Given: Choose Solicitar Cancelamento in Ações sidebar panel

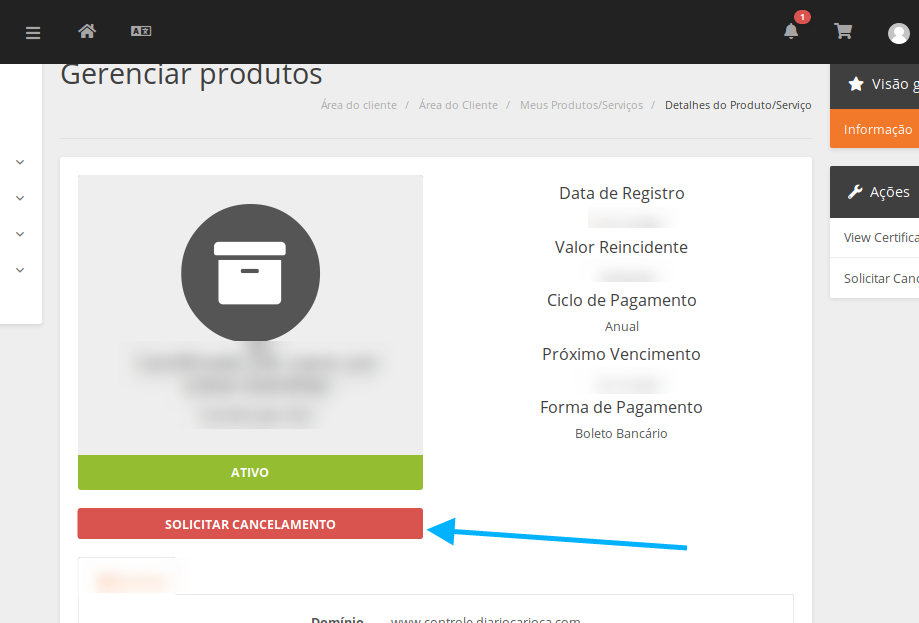Looking at the screenshot, I should 880,278.
